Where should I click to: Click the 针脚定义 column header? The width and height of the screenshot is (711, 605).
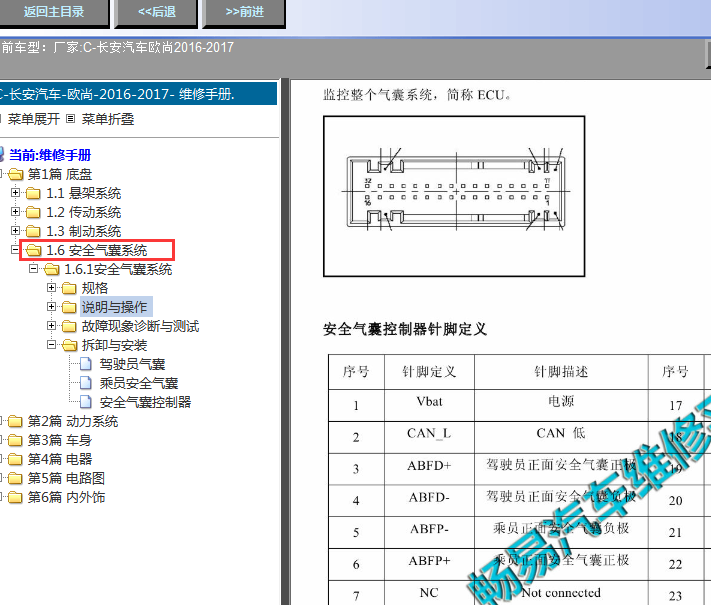pyautogui.click(x=429, y=372)
